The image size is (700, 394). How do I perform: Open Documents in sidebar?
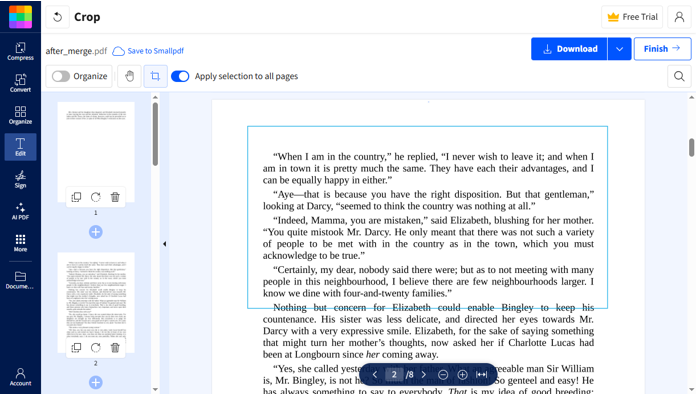tap(21, 280)
